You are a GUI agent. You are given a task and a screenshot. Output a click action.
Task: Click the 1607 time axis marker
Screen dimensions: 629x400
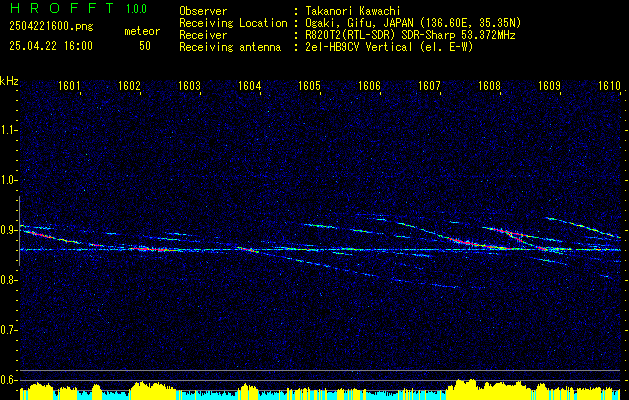tap(429, 85)
